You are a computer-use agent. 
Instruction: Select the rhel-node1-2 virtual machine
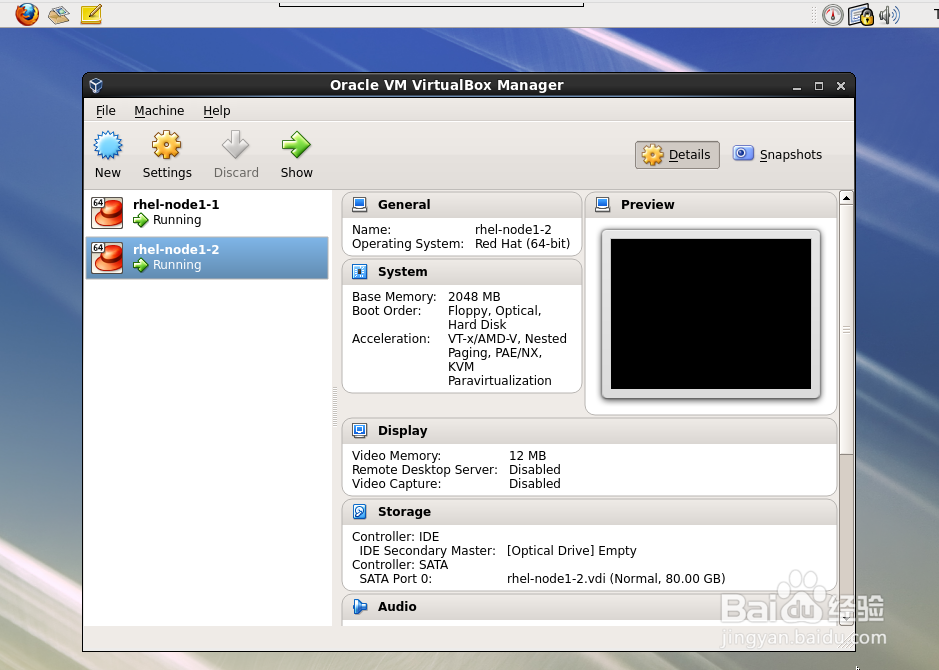[207, 257]
